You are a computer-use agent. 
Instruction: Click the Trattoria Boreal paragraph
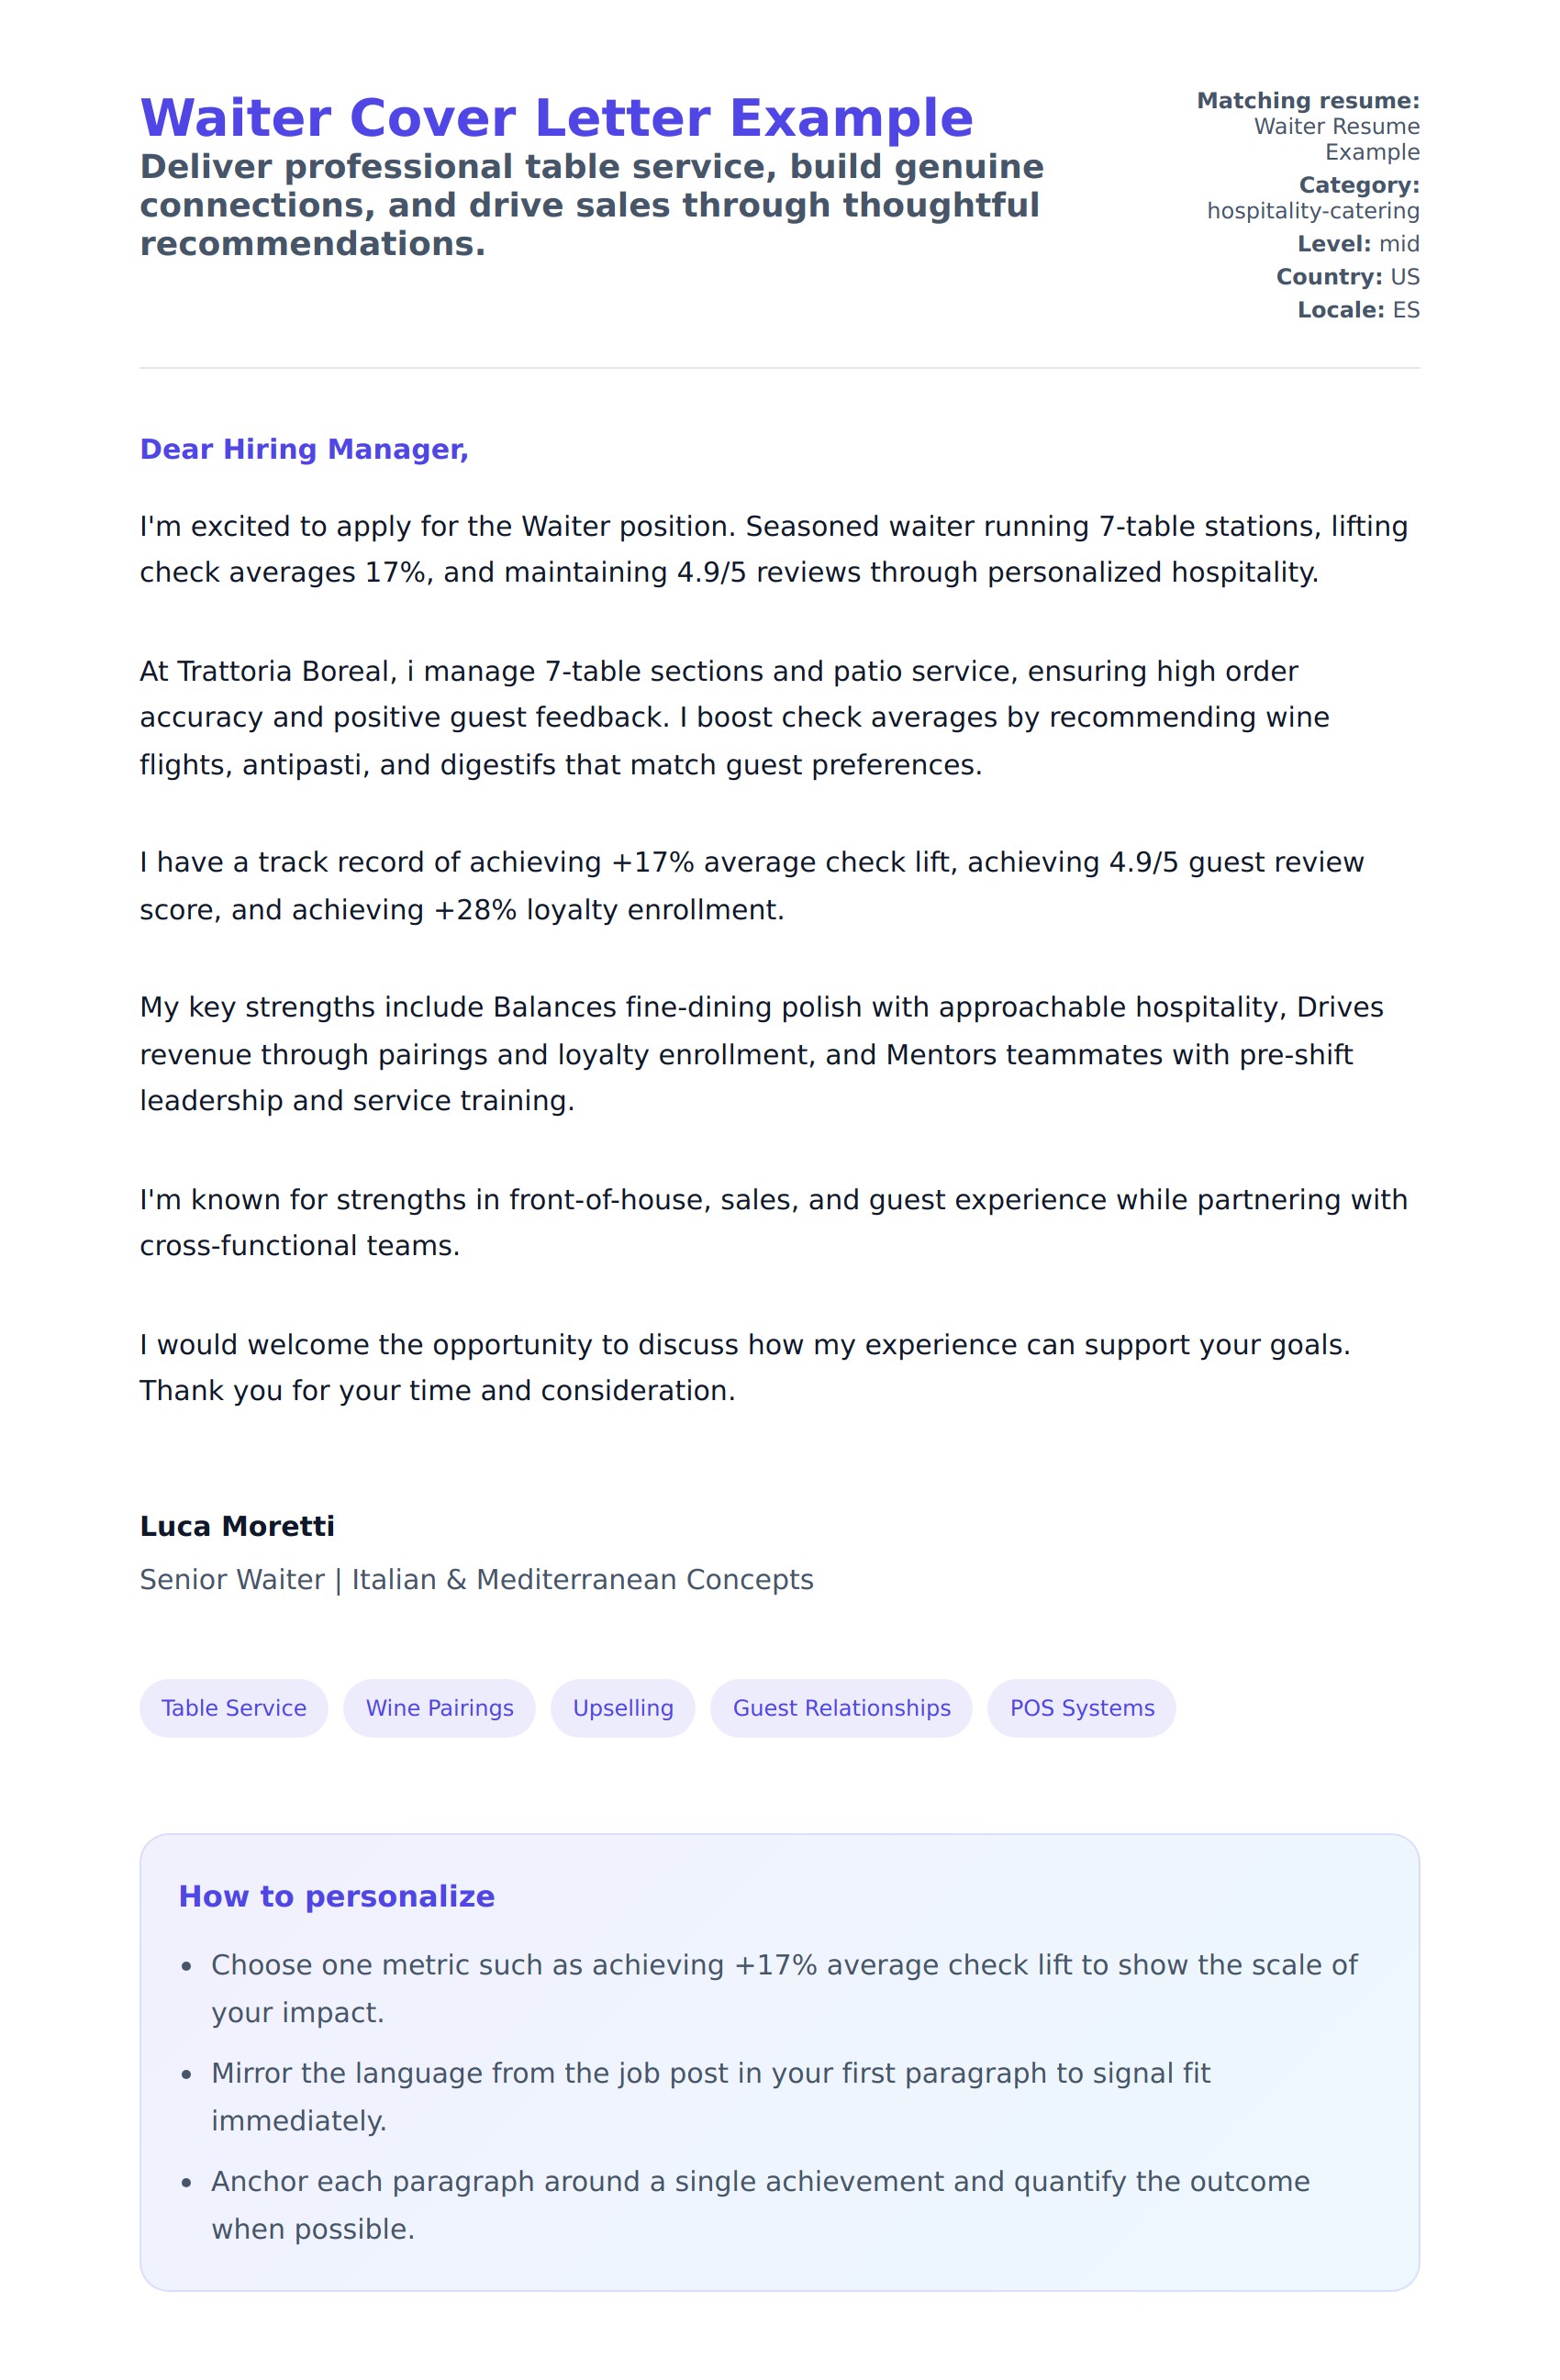coord(733,717)
